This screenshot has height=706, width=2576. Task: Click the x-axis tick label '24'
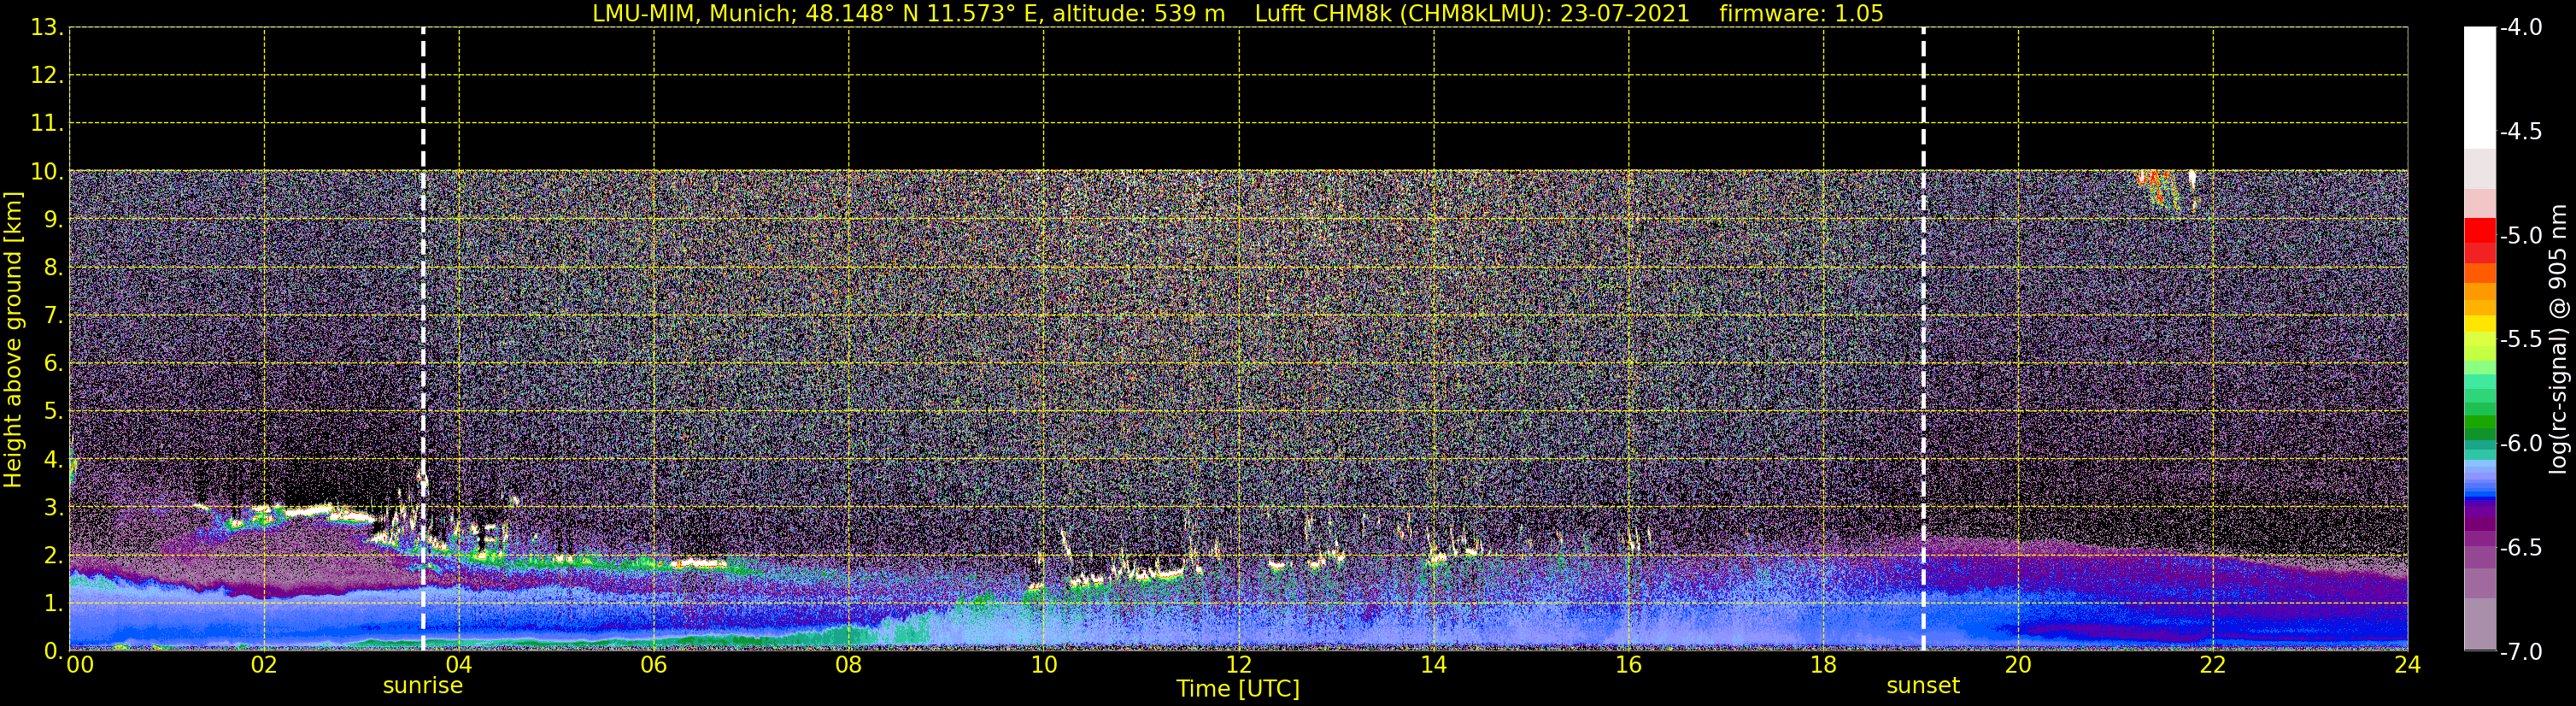[x=2408, y=665]
